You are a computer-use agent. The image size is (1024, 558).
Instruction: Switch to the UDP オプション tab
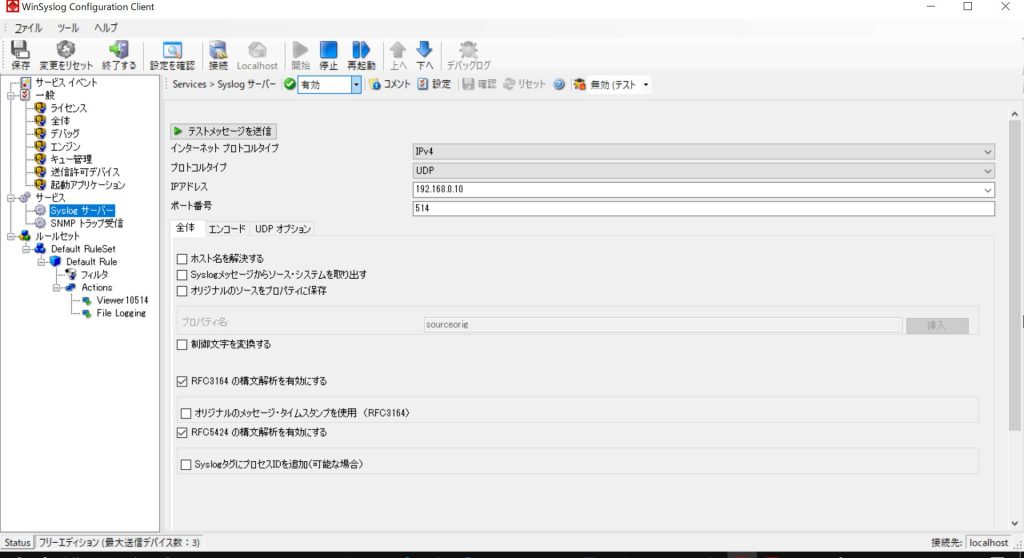tap(283, 229)
